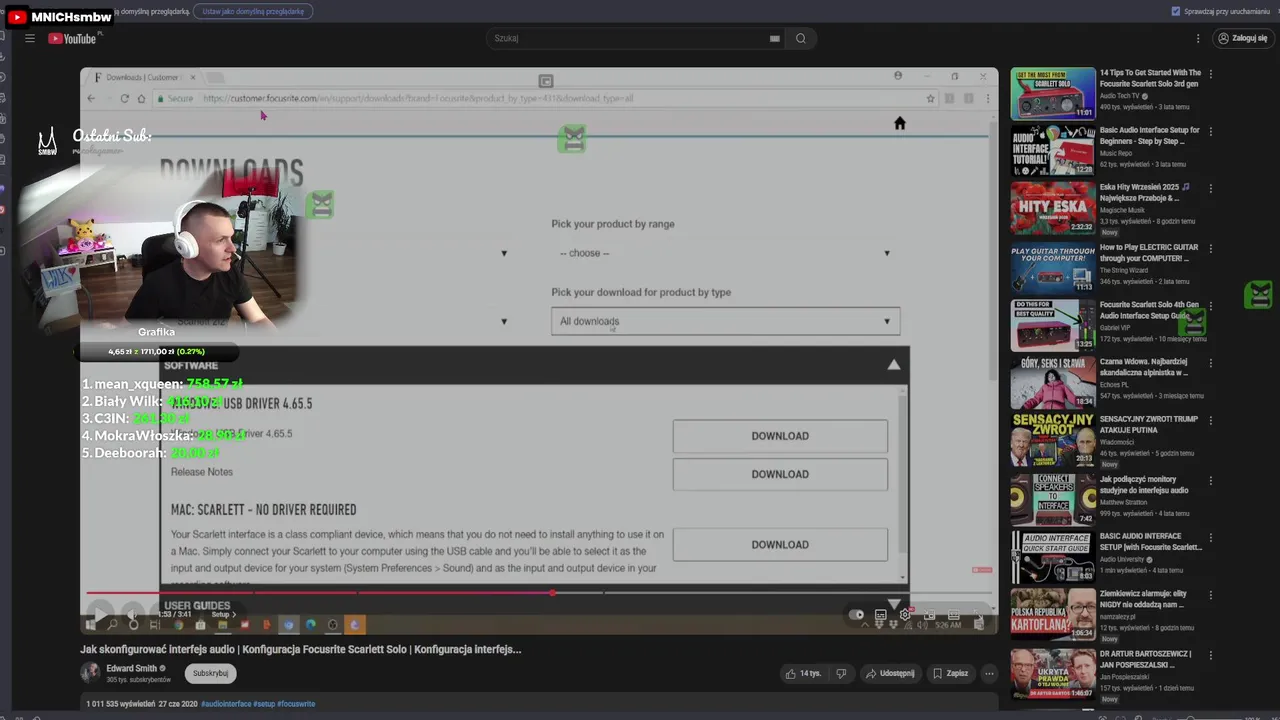Open 'Jak podłączyć monitory studyjne' video title
The width and height of the screenshot is (1280, 720).
tap(1144, 485)
